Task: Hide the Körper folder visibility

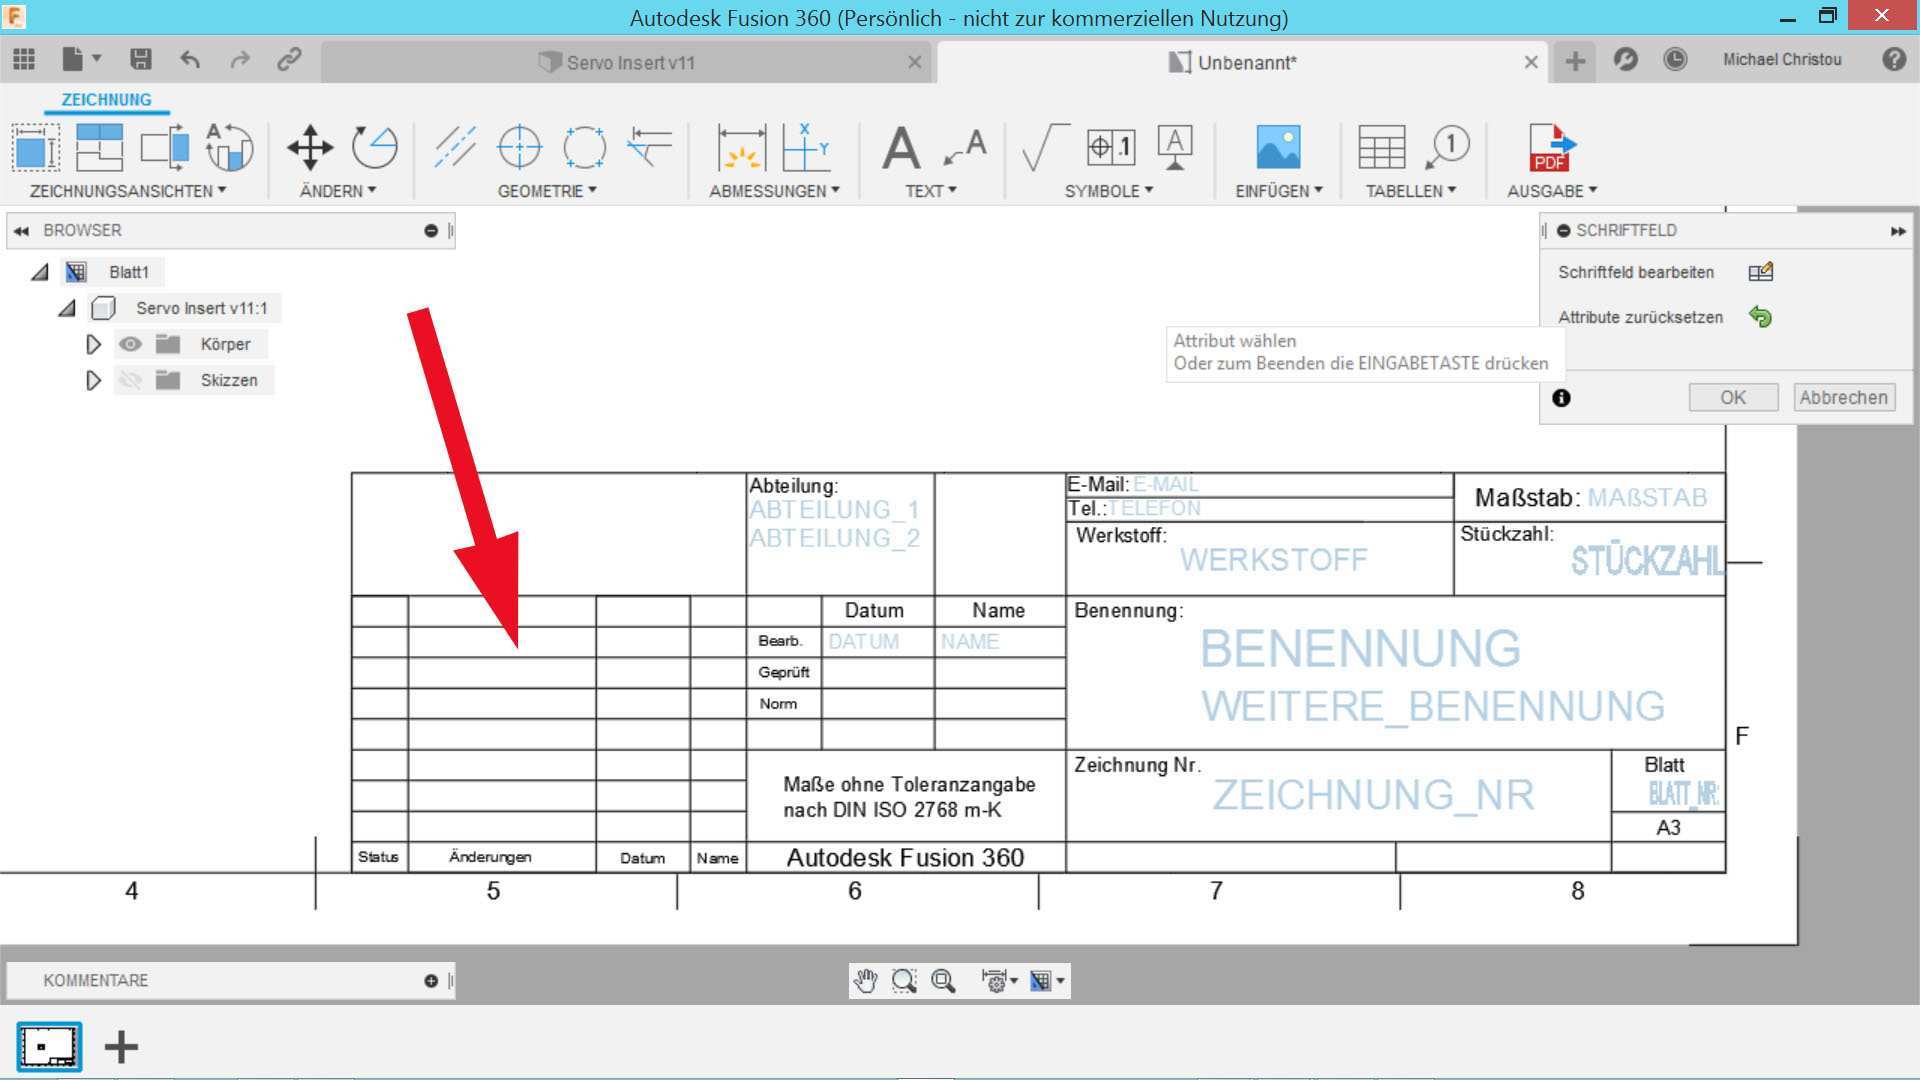Action: pos(130,344)
